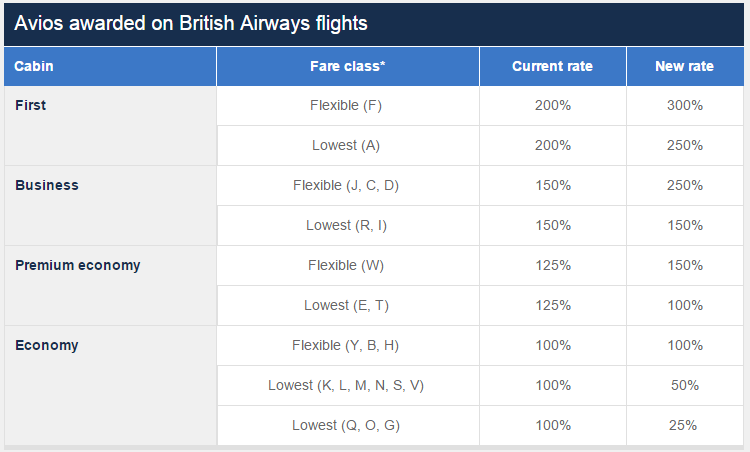Viewport: 750px width, 452px height.
Task: Click the Flexible (Y, B, H) cell
Action: [346, 345]
